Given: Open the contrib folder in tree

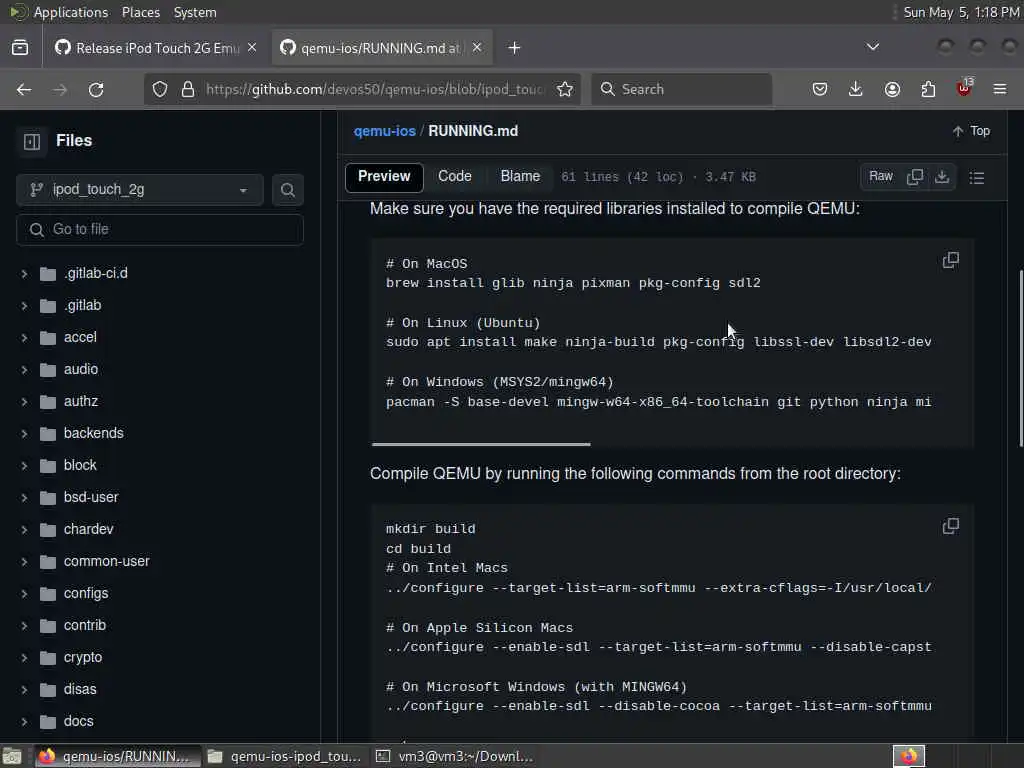Looking at the screenshot, I should [x=84, y=625].
